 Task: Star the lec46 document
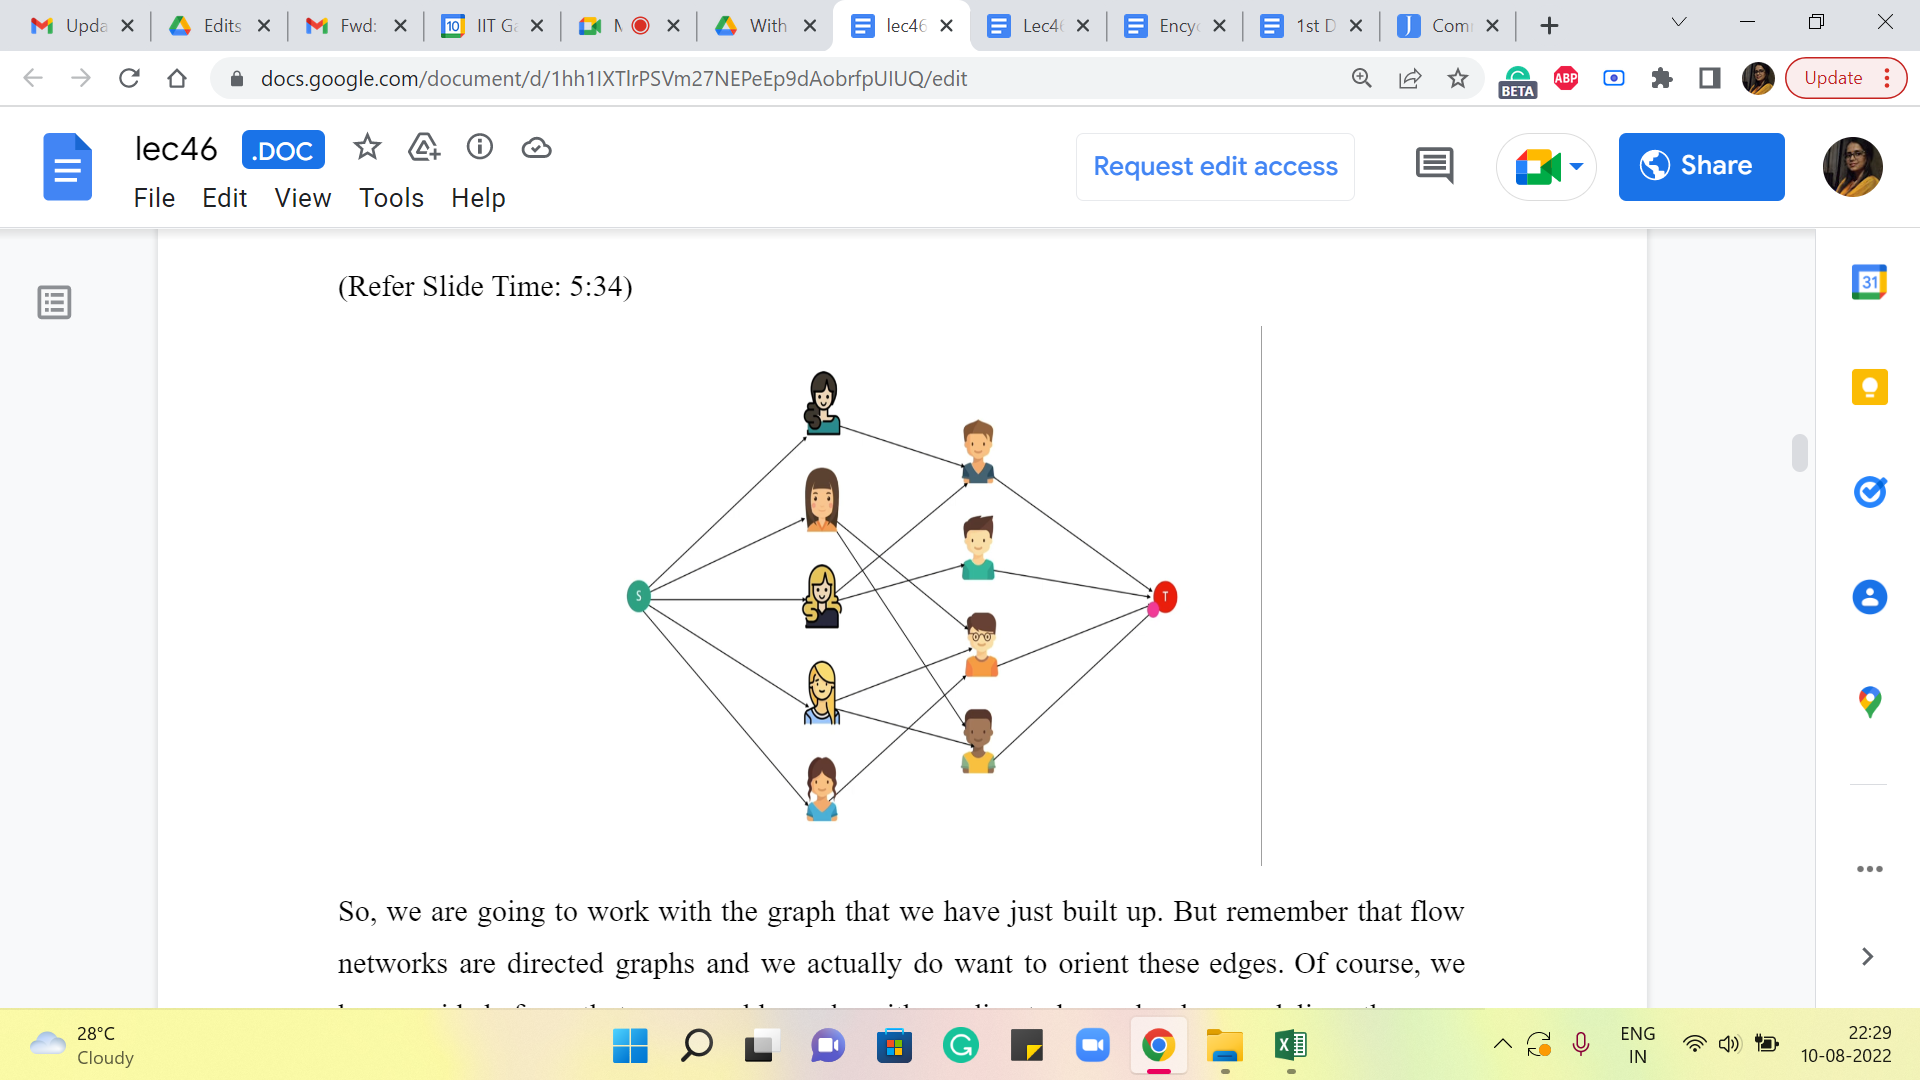pyautogui.click(x=367, y=148)
